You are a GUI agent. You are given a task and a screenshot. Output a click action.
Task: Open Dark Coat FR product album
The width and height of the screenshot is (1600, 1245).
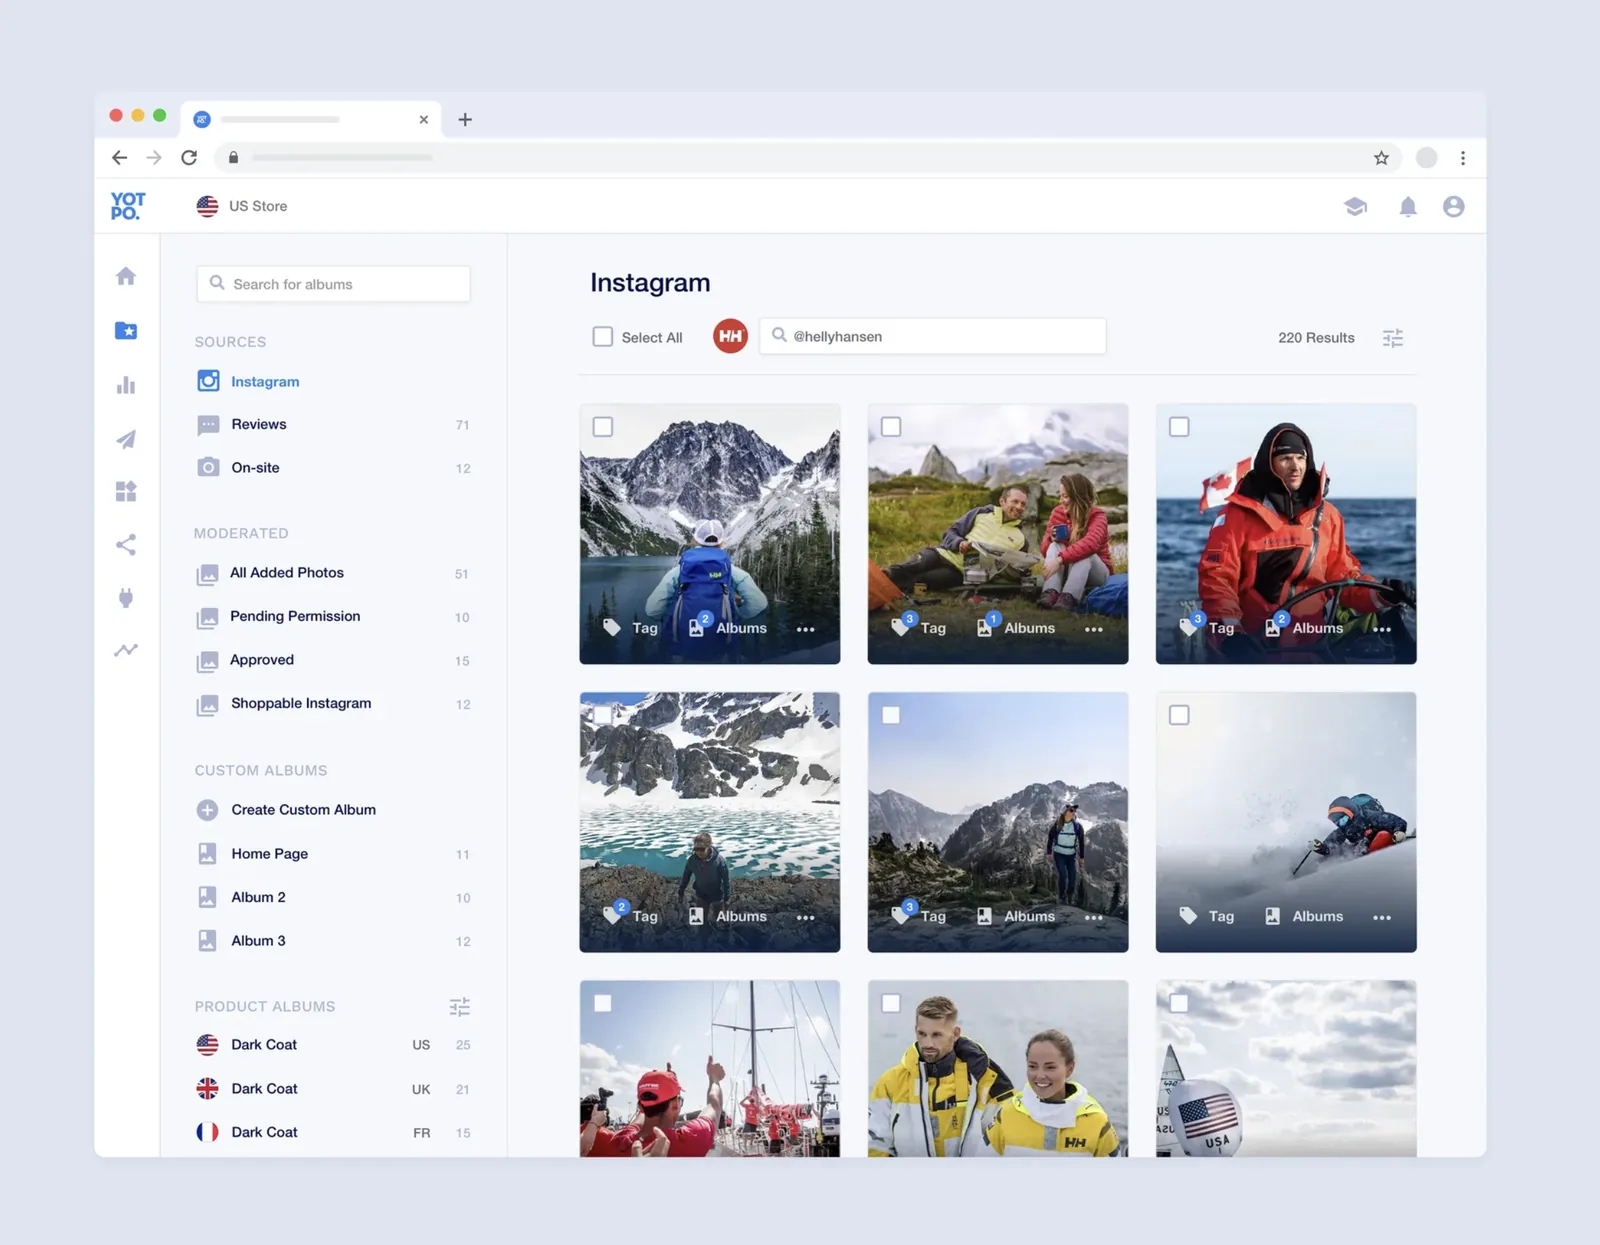pos(333,1132)
